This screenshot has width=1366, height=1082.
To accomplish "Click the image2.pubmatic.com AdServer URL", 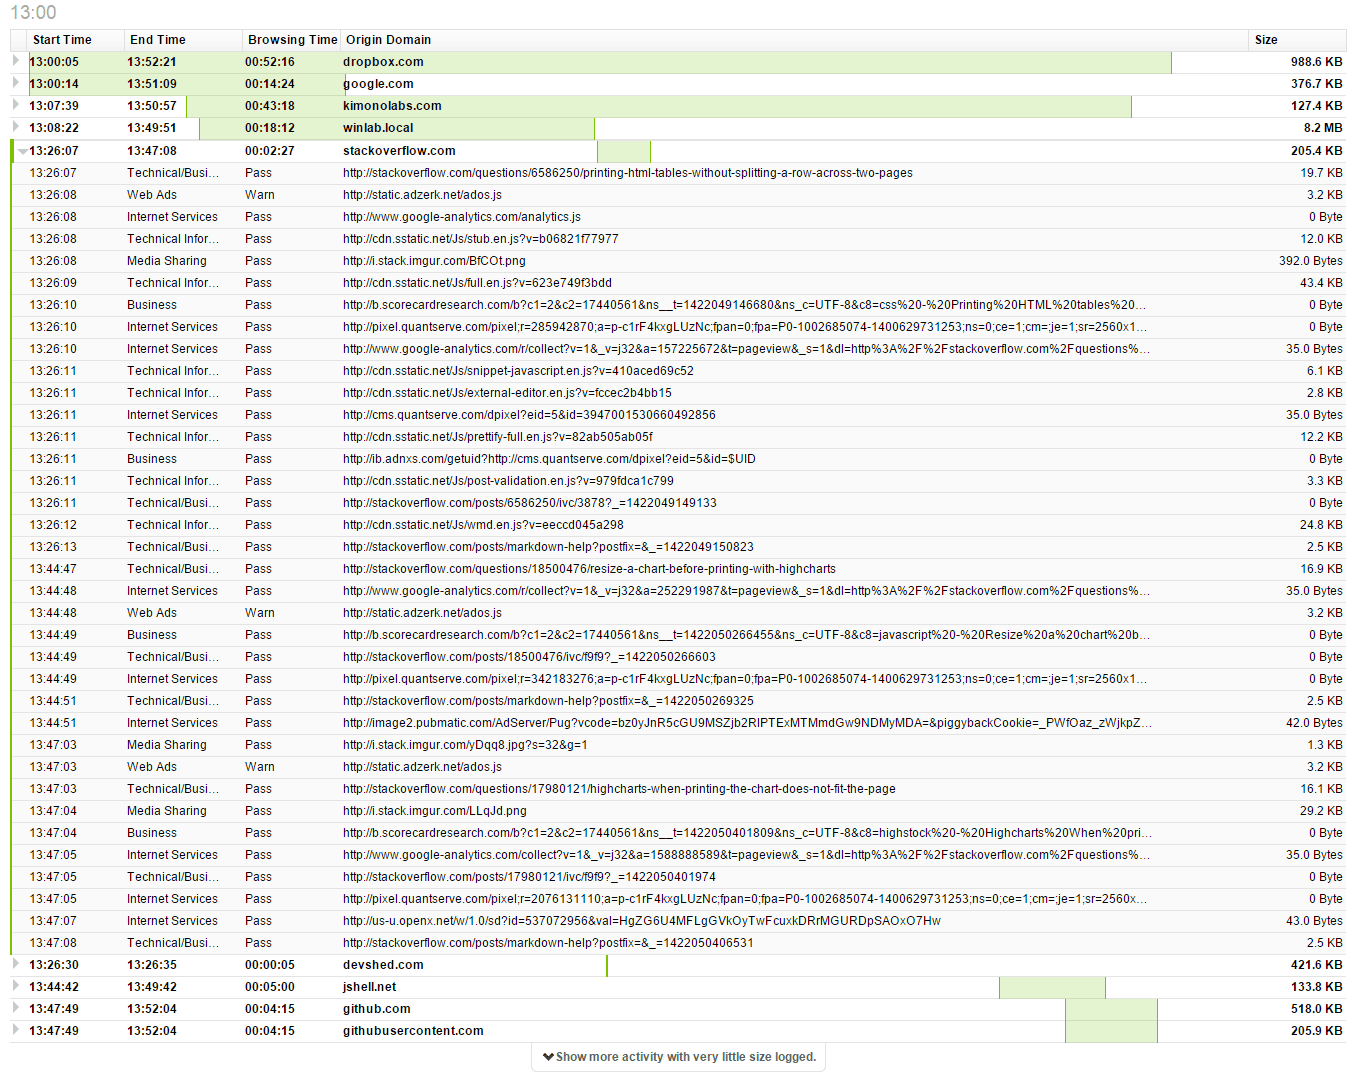I will click(747, 723).
